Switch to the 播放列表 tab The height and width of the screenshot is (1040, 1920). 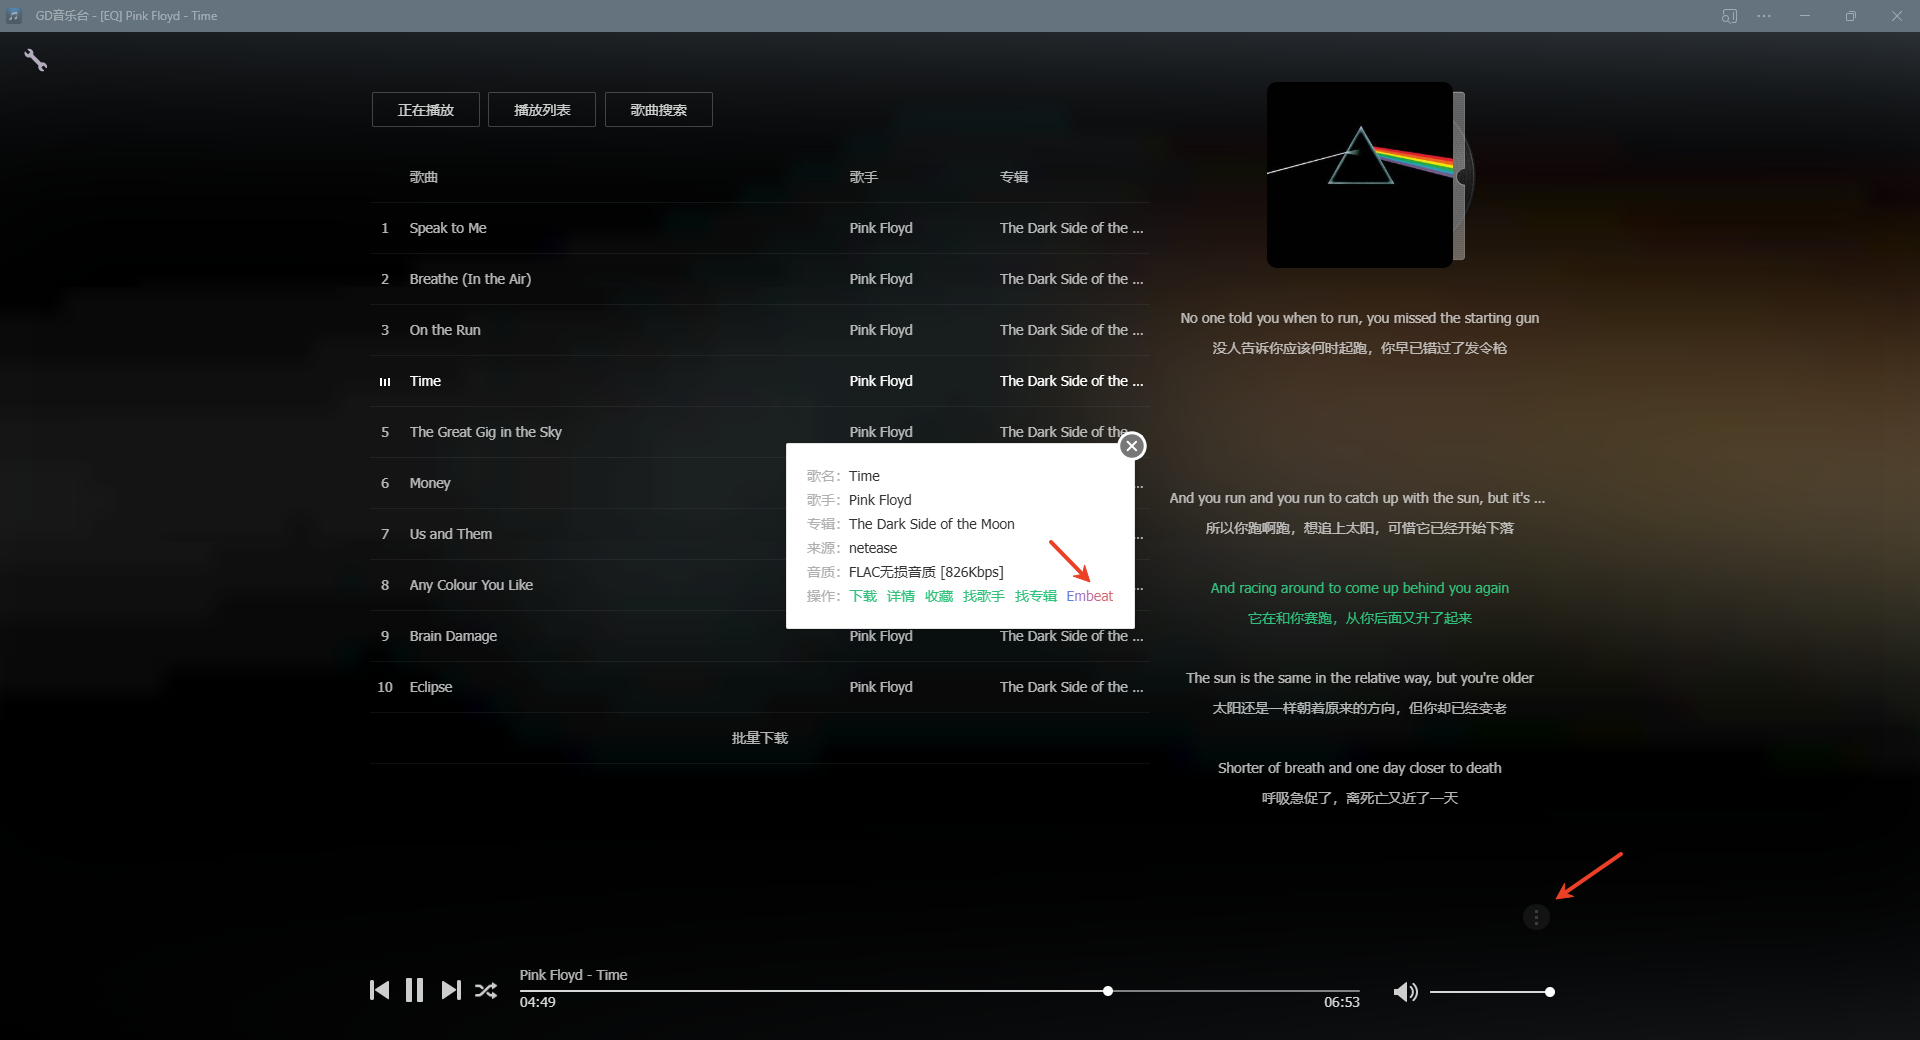tap(542, 110)
